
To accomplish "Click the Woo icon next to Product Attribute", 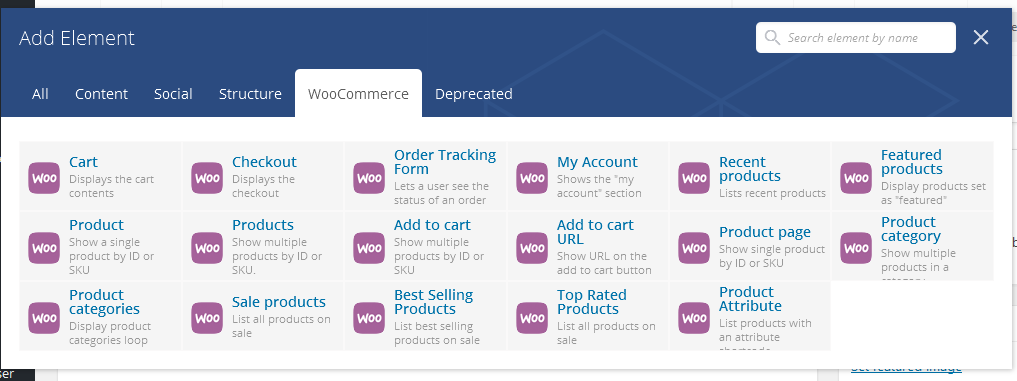I will point(694,318).
